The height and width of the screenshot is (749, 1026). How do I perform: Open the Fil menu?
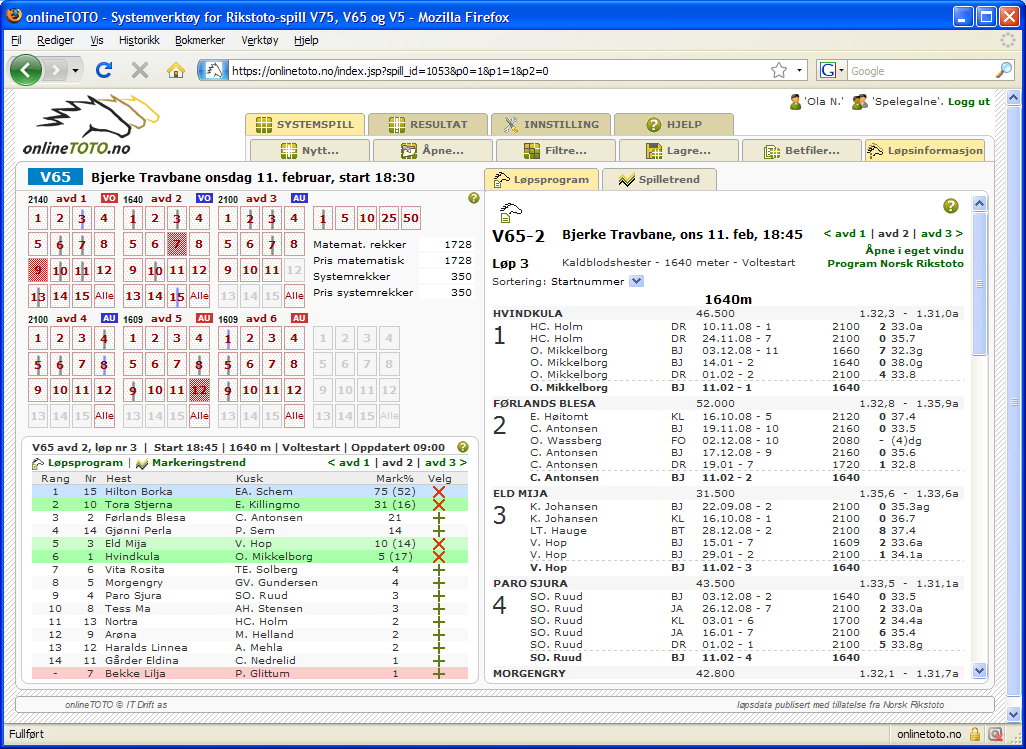click(x=16, y=40)
